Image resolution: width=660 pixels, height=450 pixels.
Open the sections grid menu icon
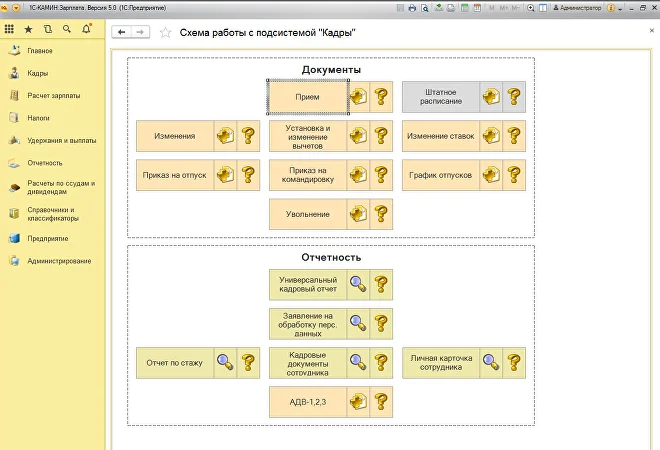click(10, 30)
